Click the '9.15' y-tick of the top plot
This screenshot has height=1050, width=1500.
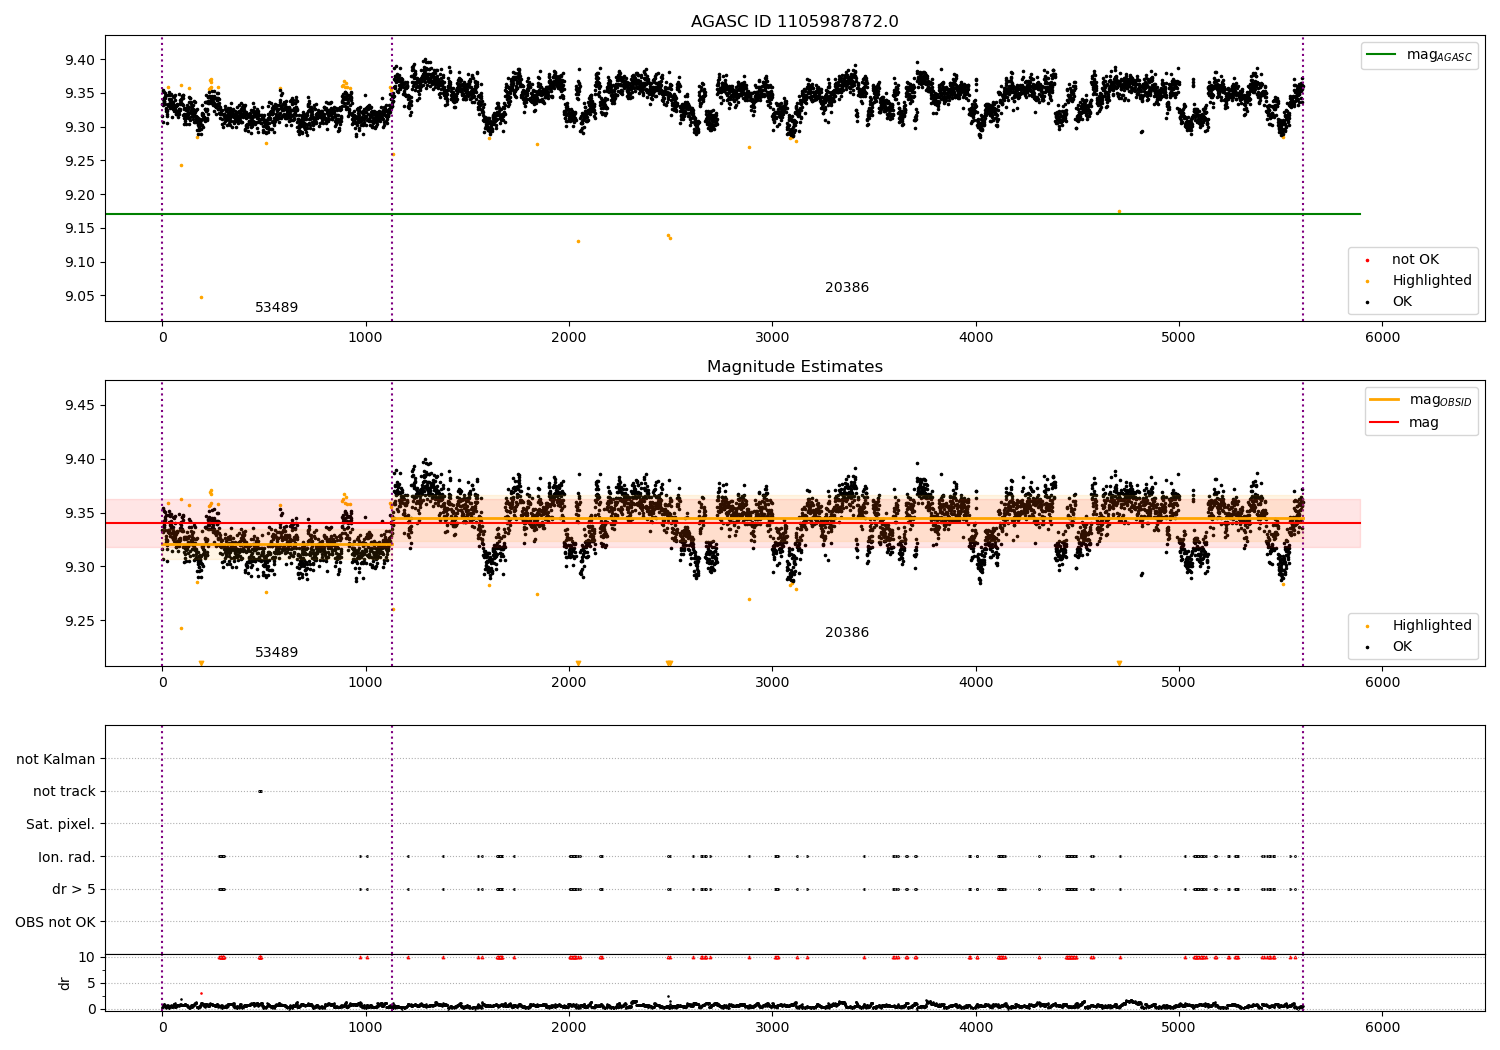coord(80,229)
